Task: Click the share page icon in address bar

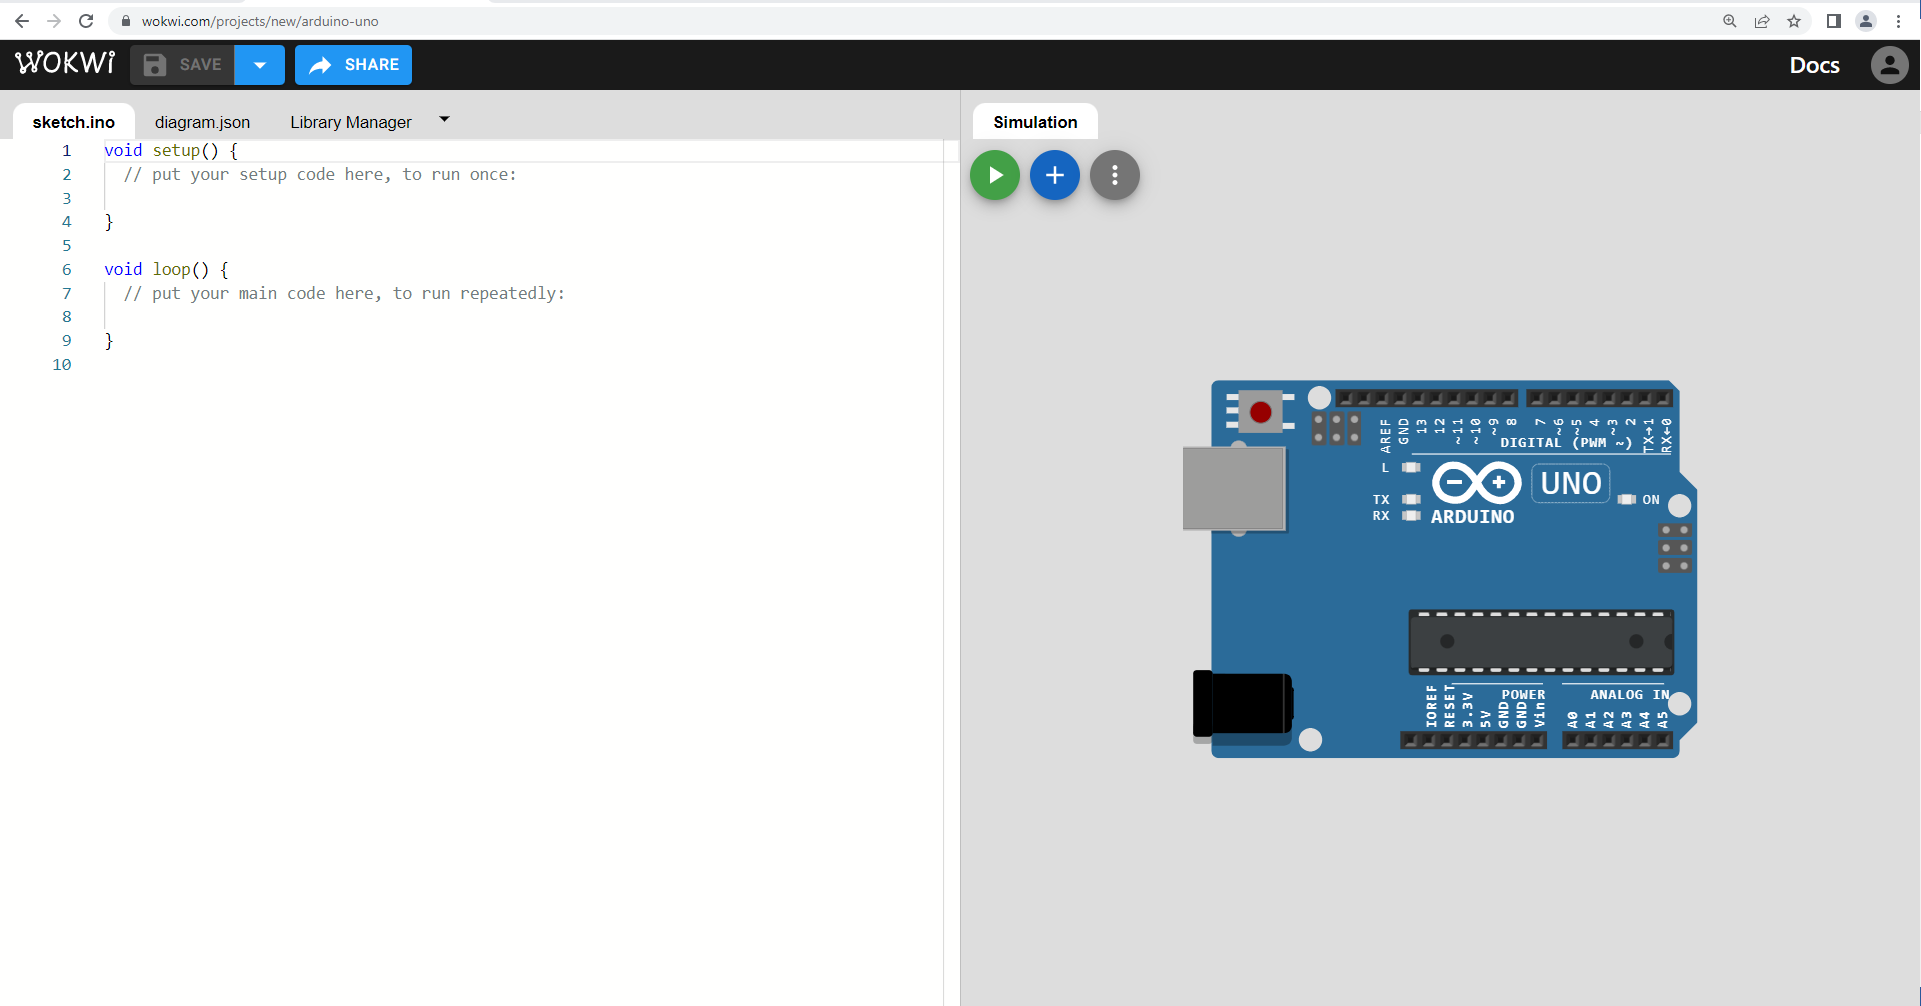Action: pos(1762,21)
